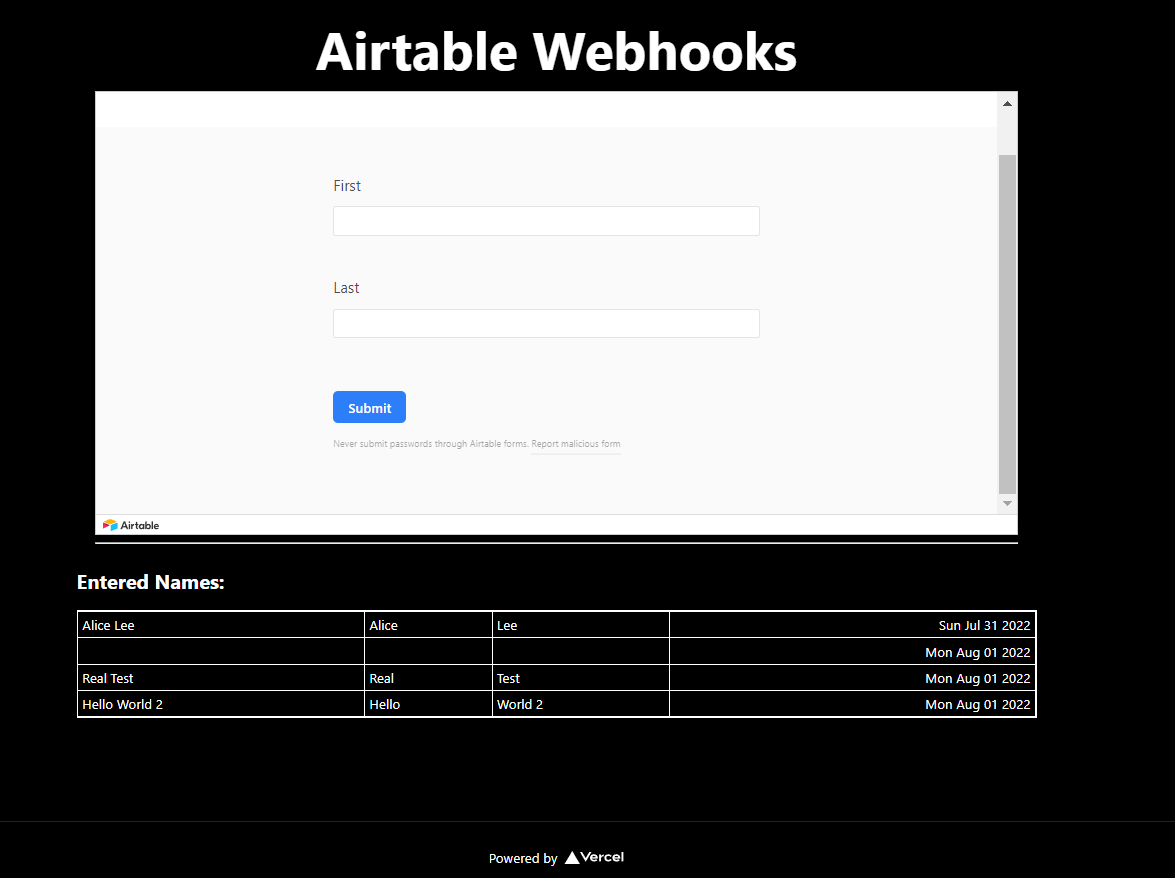1175x878 pixels.
Task: Click the scrollbar down arrow in form
Action: (1007, 503)
